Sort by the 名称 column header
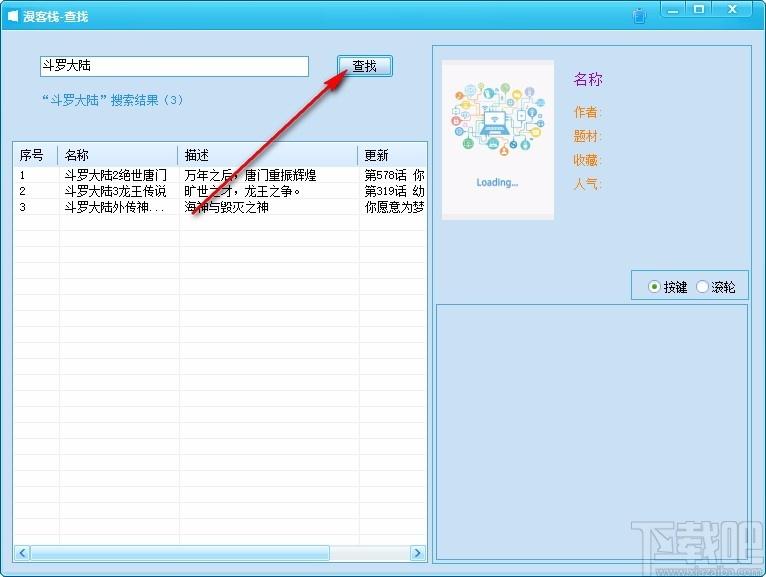This screenshot has width=766, height=577. point(118,155)
